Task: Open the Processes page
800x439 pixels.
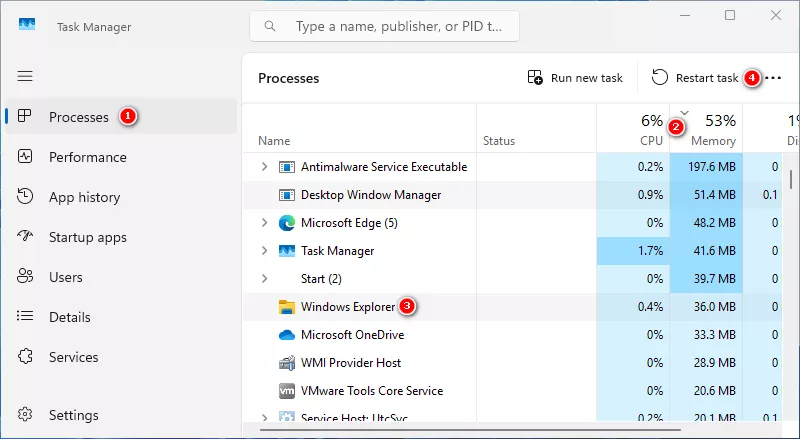Action: coord(121,117)
